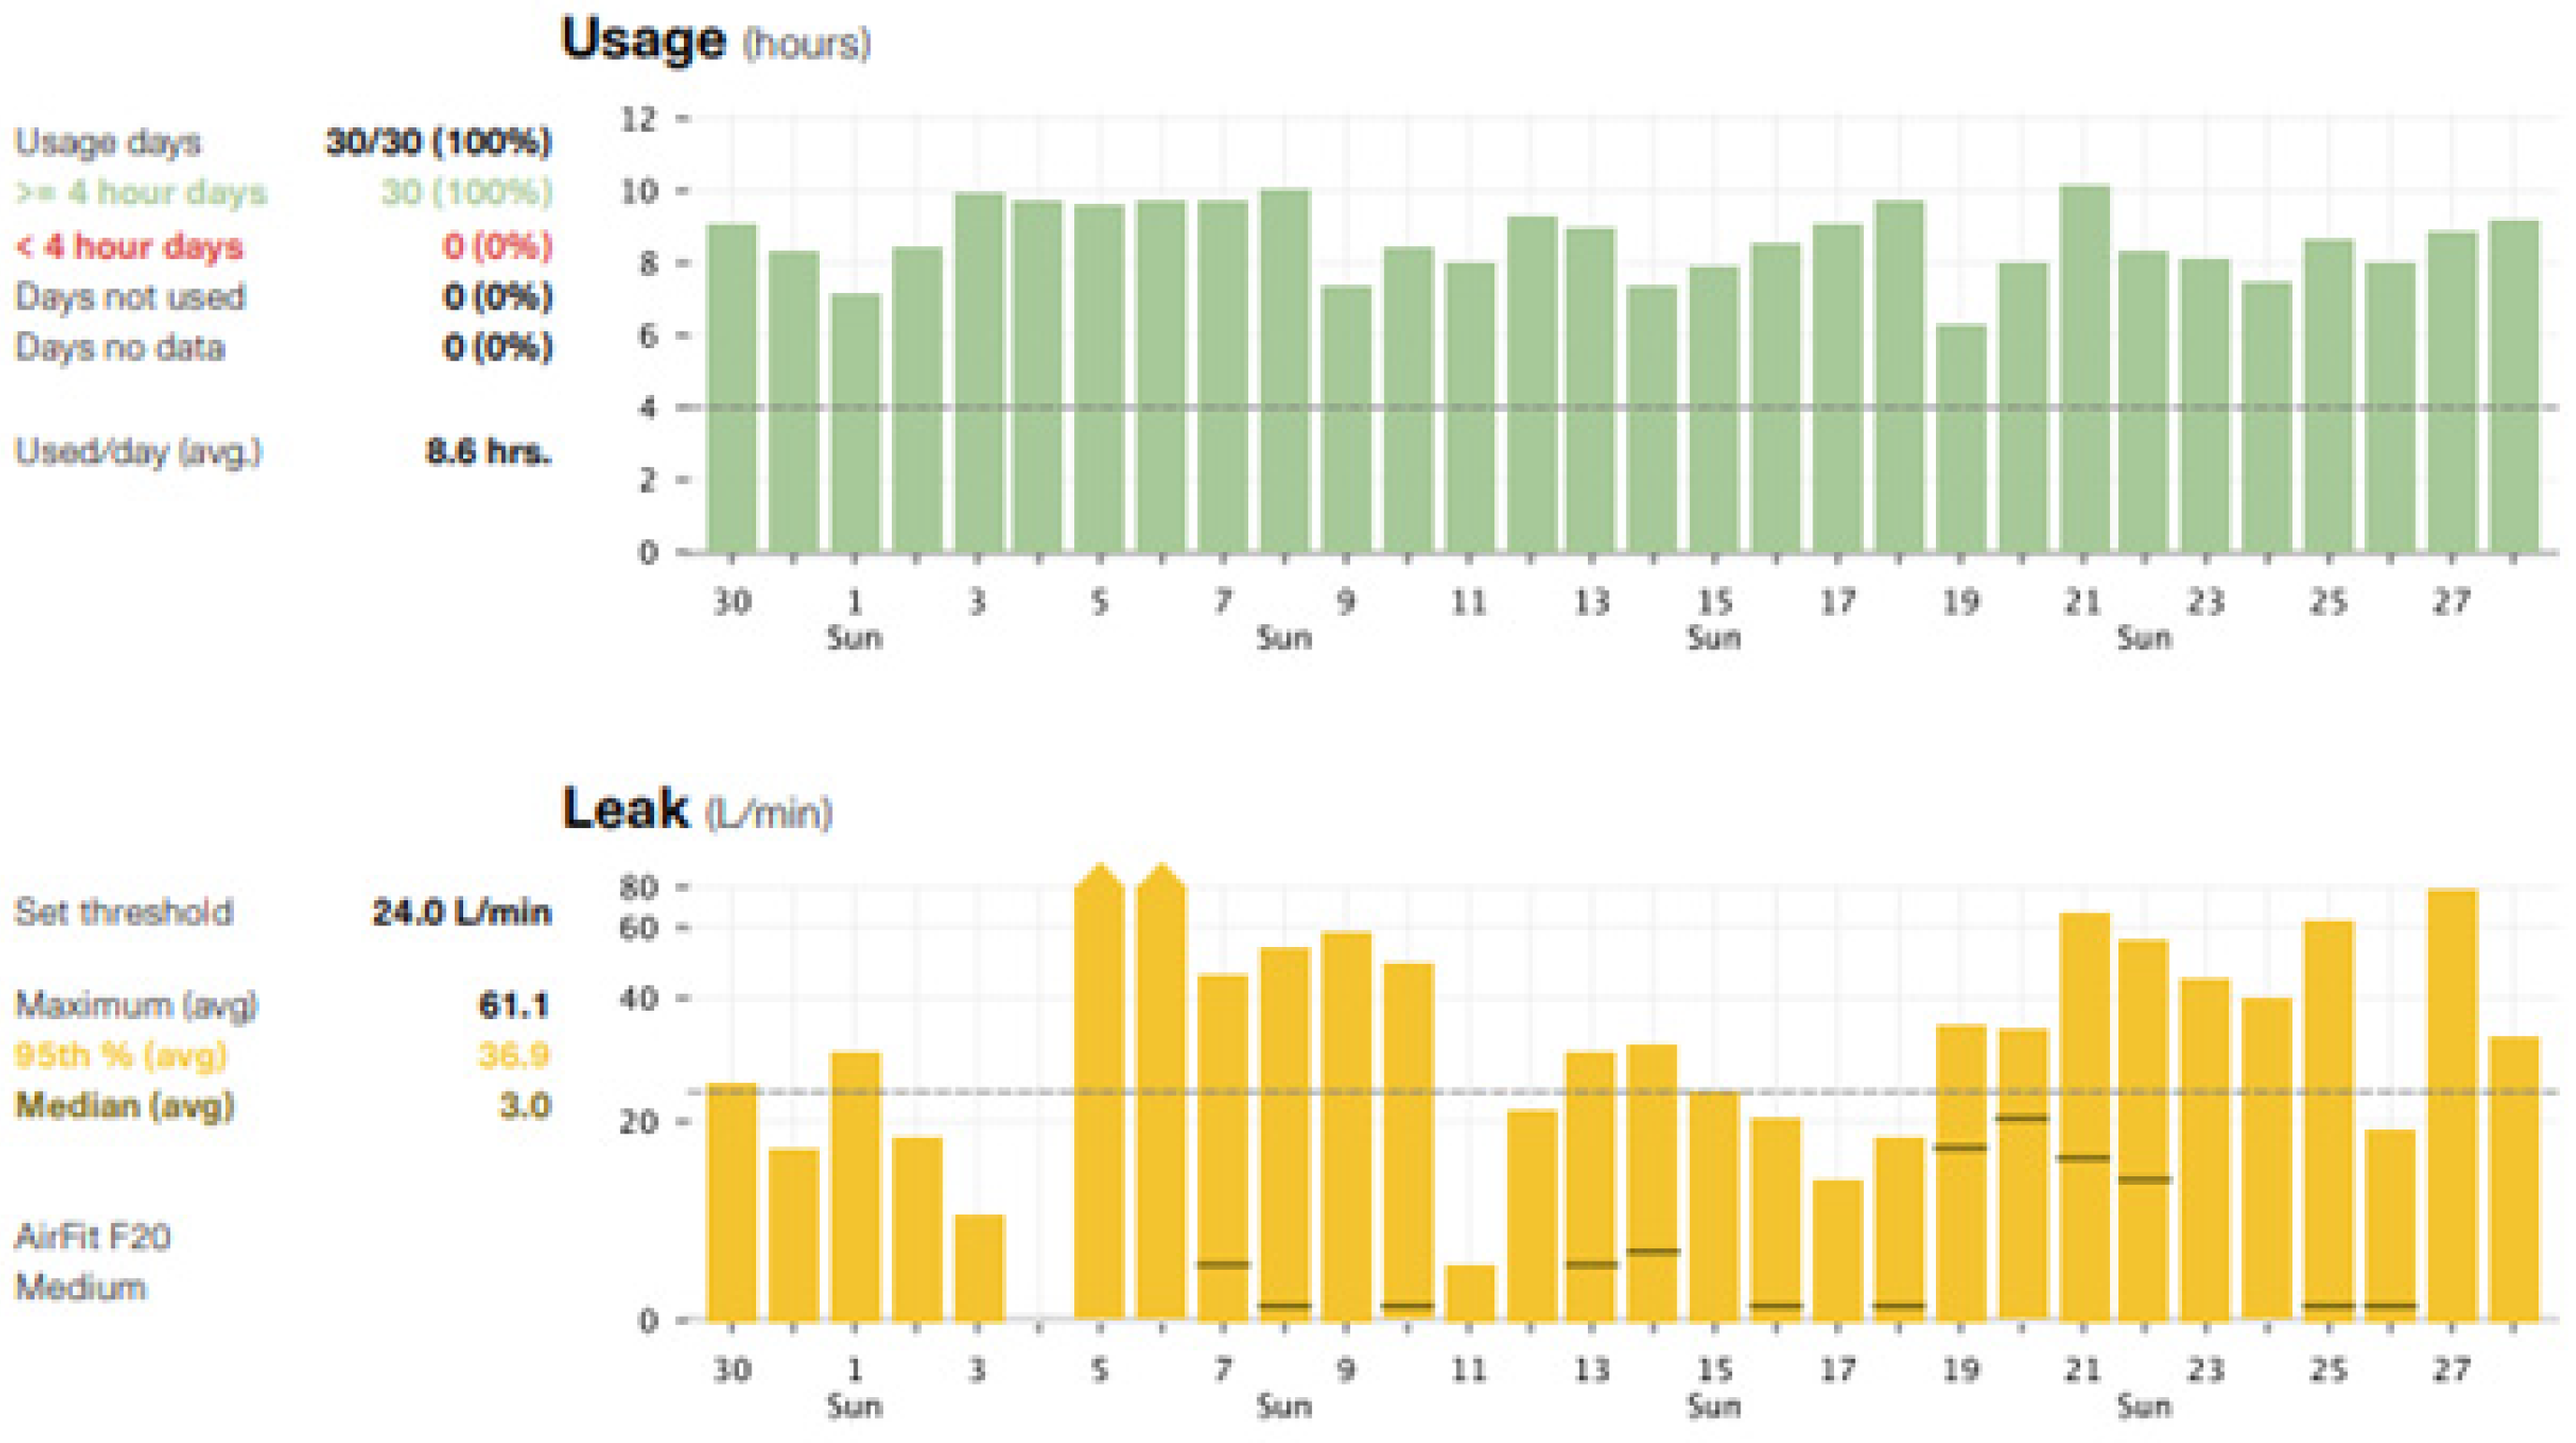Click the red '< 4 hour days' label
This screenshot has width=2576, height=1443.
[x=129, y=246]
